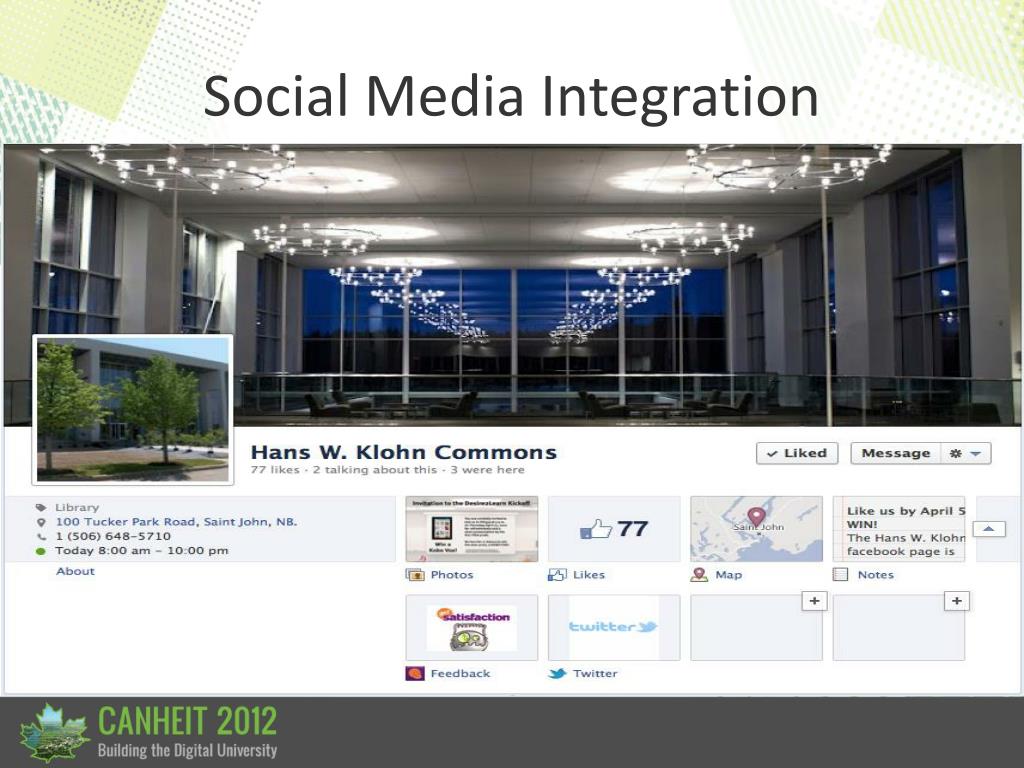
Task: Click the Hans W. Klohn Commons page title
Action: [x=404, y=452]
